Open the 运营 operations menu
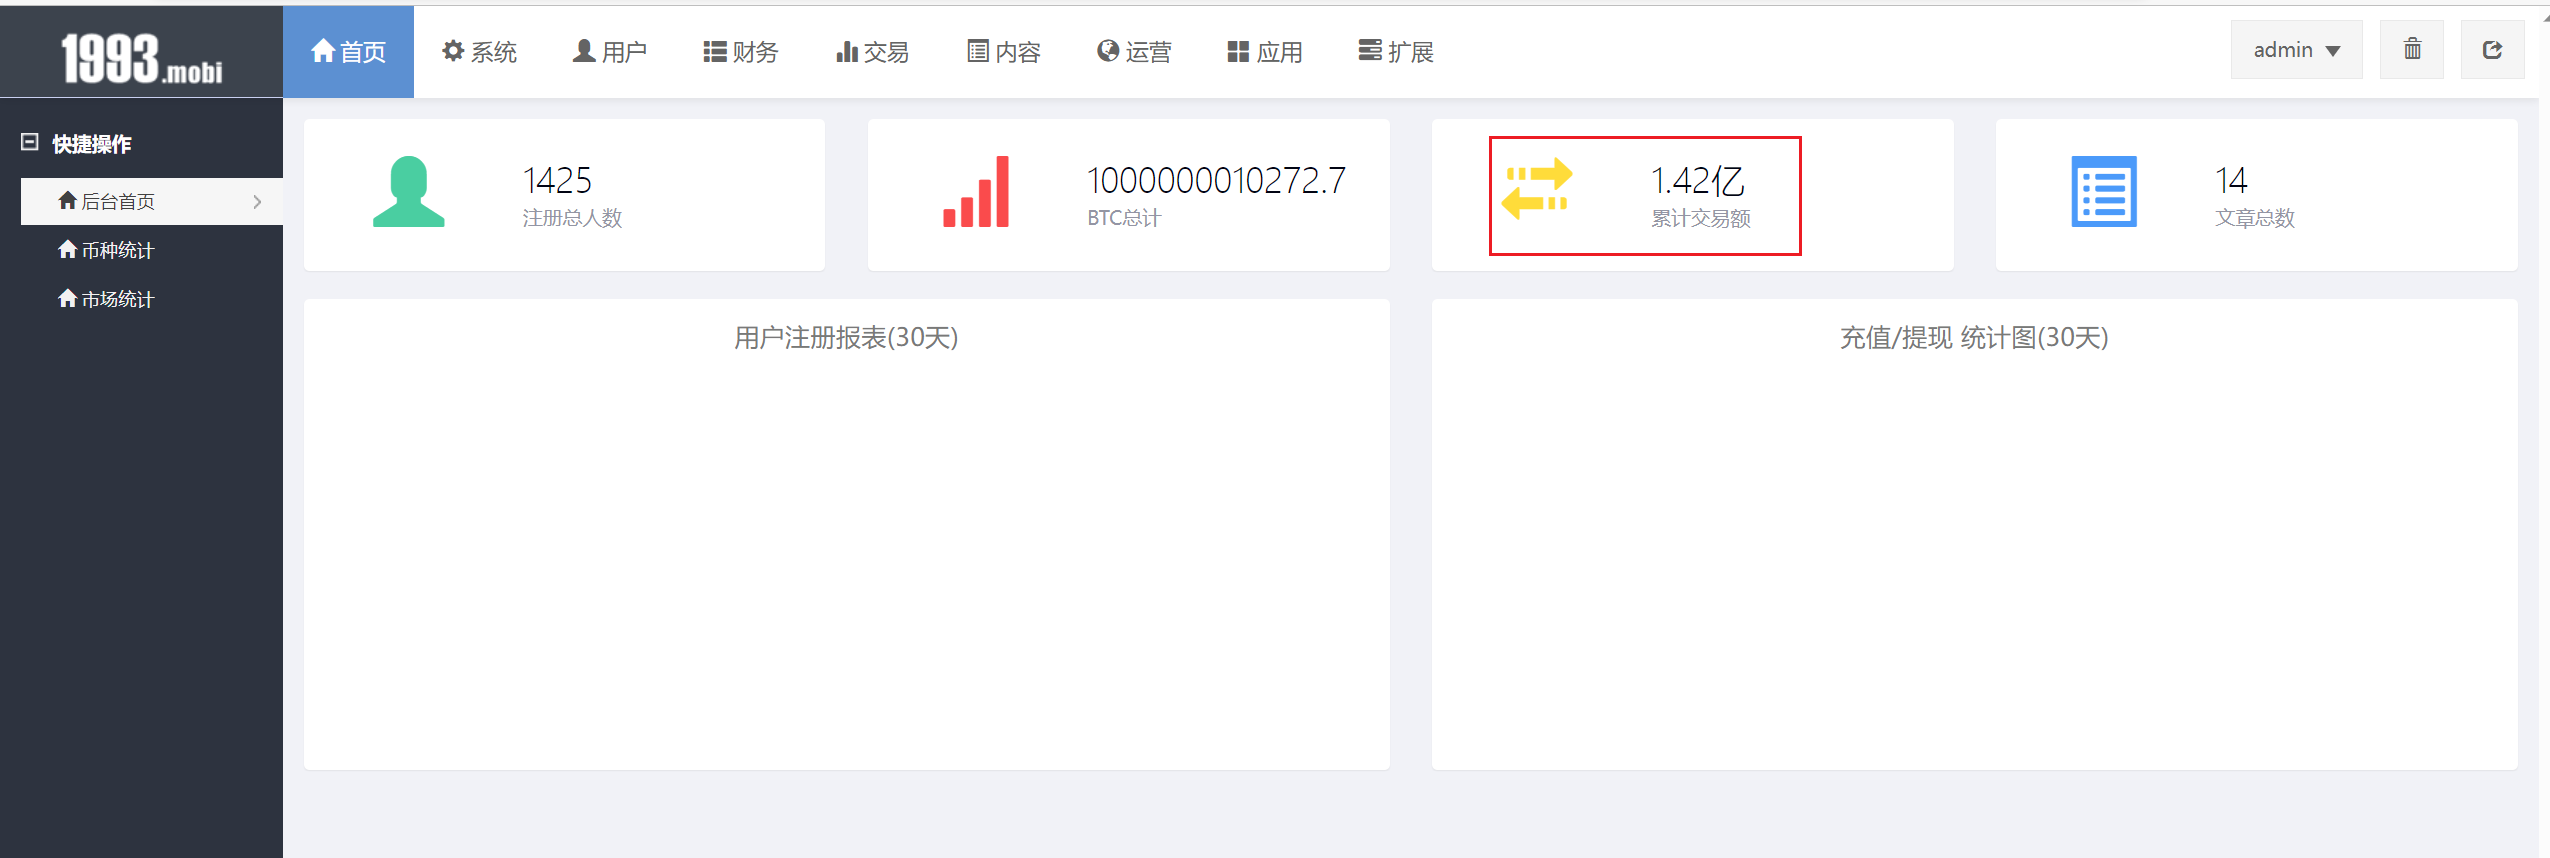 [1134, 52]
